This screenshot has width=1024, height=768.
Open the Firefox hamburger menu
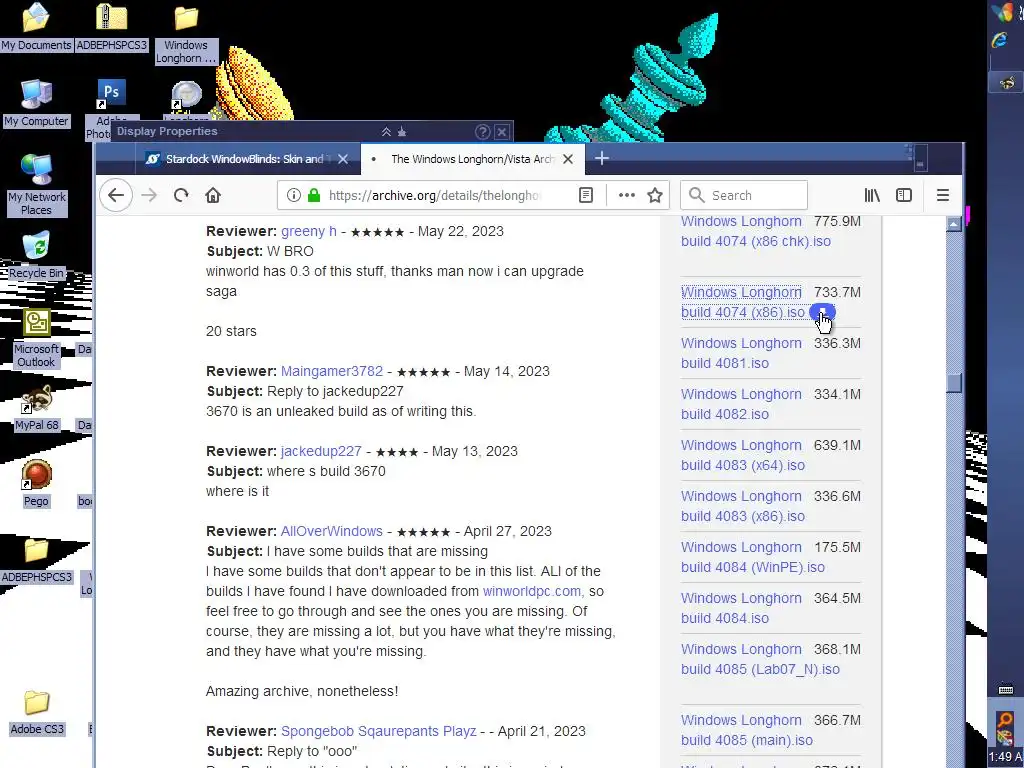coord(942,195)
